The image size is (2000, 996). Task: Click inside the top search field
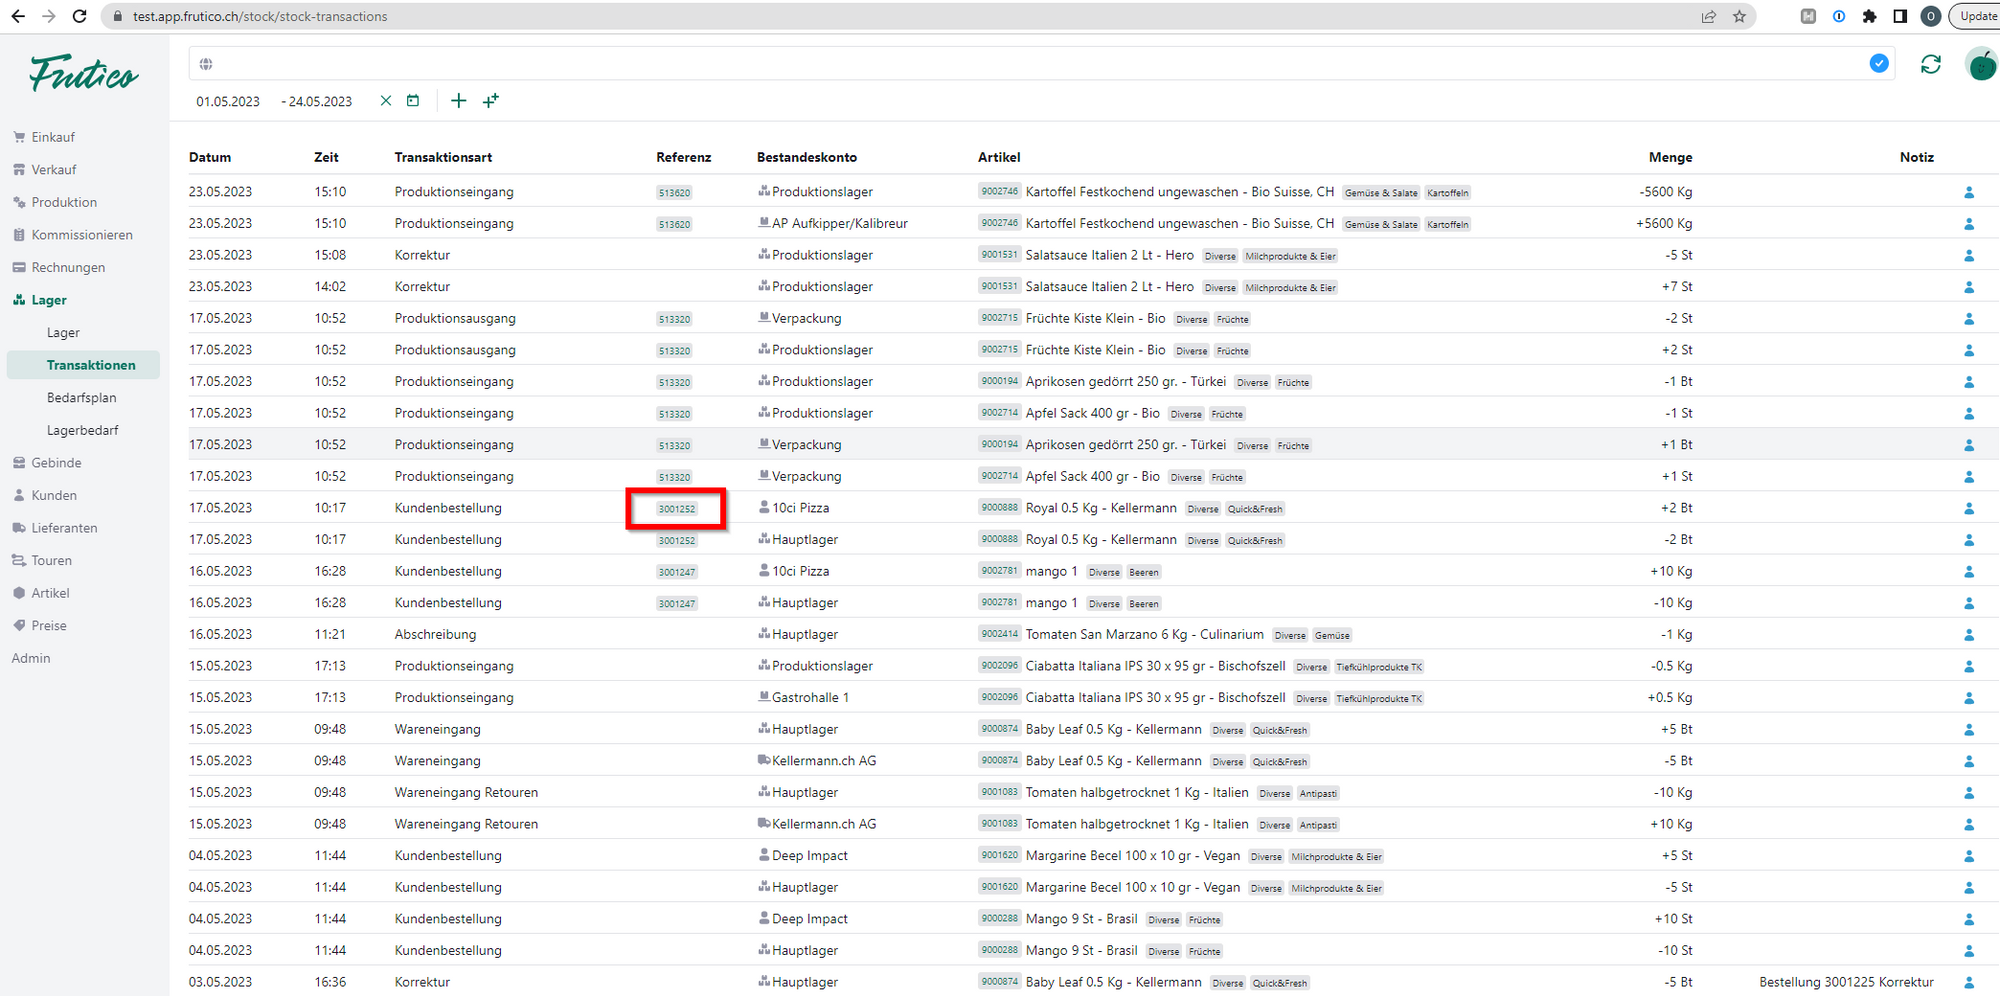(x=1000, y=64)
